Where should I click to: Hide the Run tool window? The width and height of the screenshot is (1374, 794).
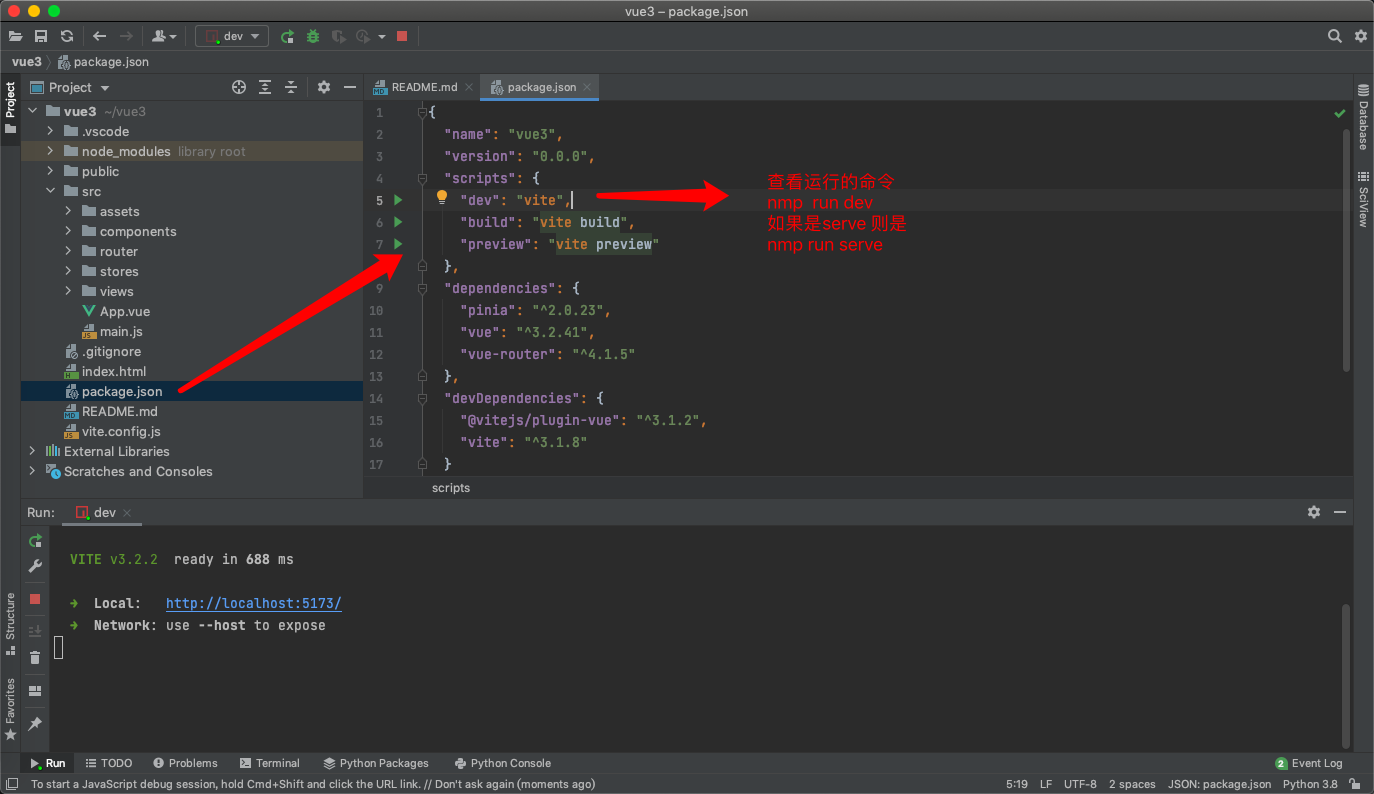coord(1340,512)
